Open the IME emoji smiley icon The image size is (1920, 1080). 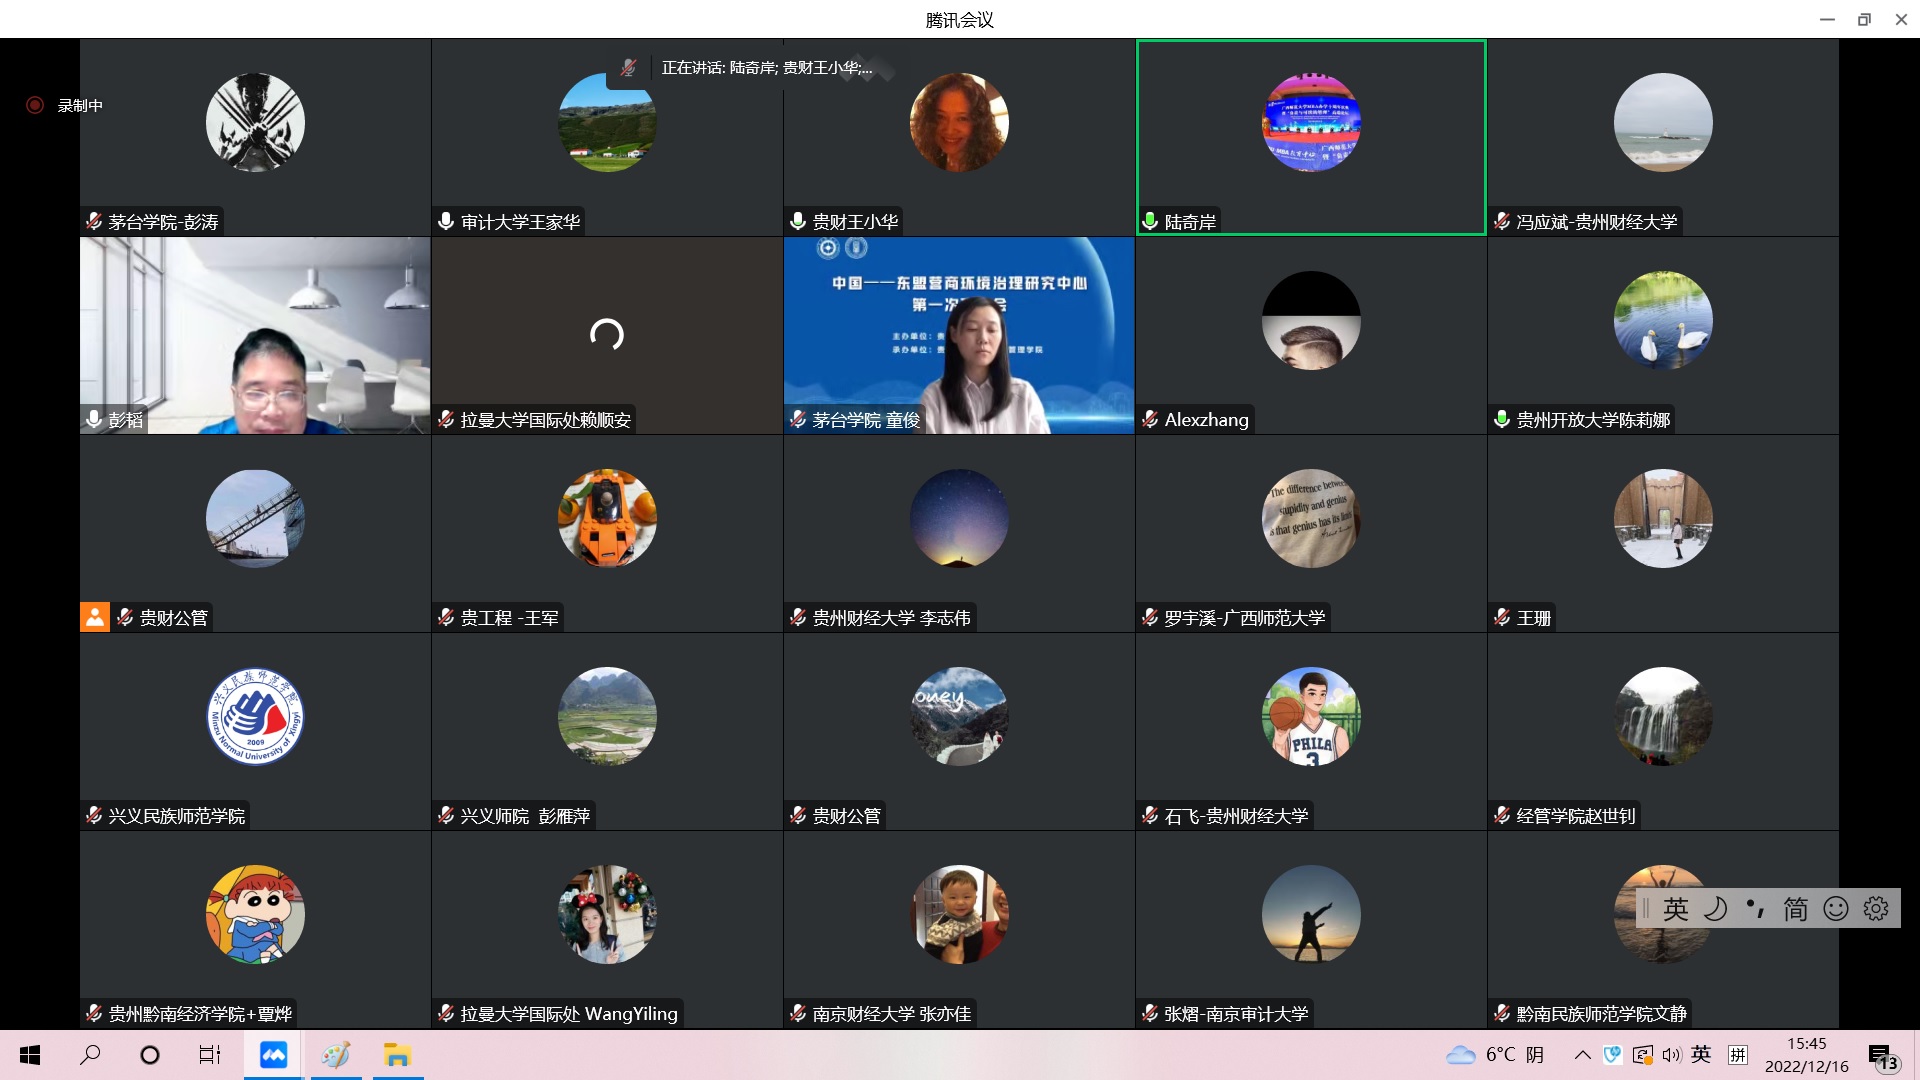tap(1836, 908)
